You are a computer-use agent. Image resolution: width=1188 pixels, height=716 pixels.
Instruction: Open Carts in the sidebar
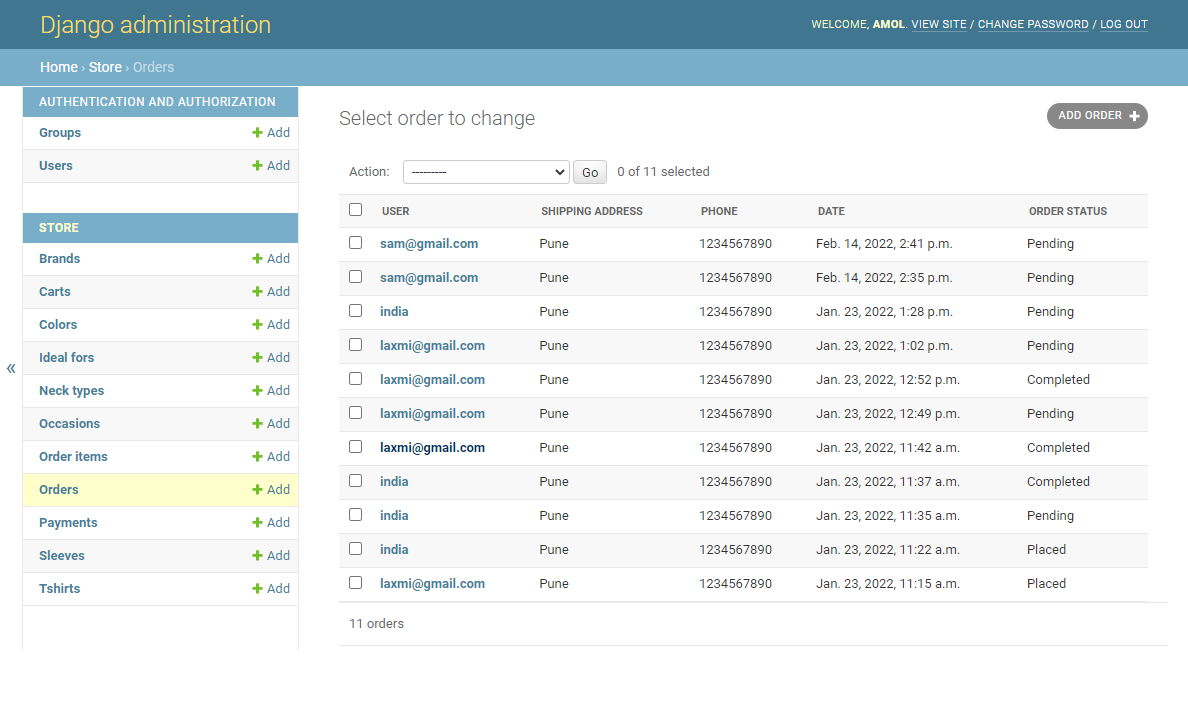pos(55,292)
